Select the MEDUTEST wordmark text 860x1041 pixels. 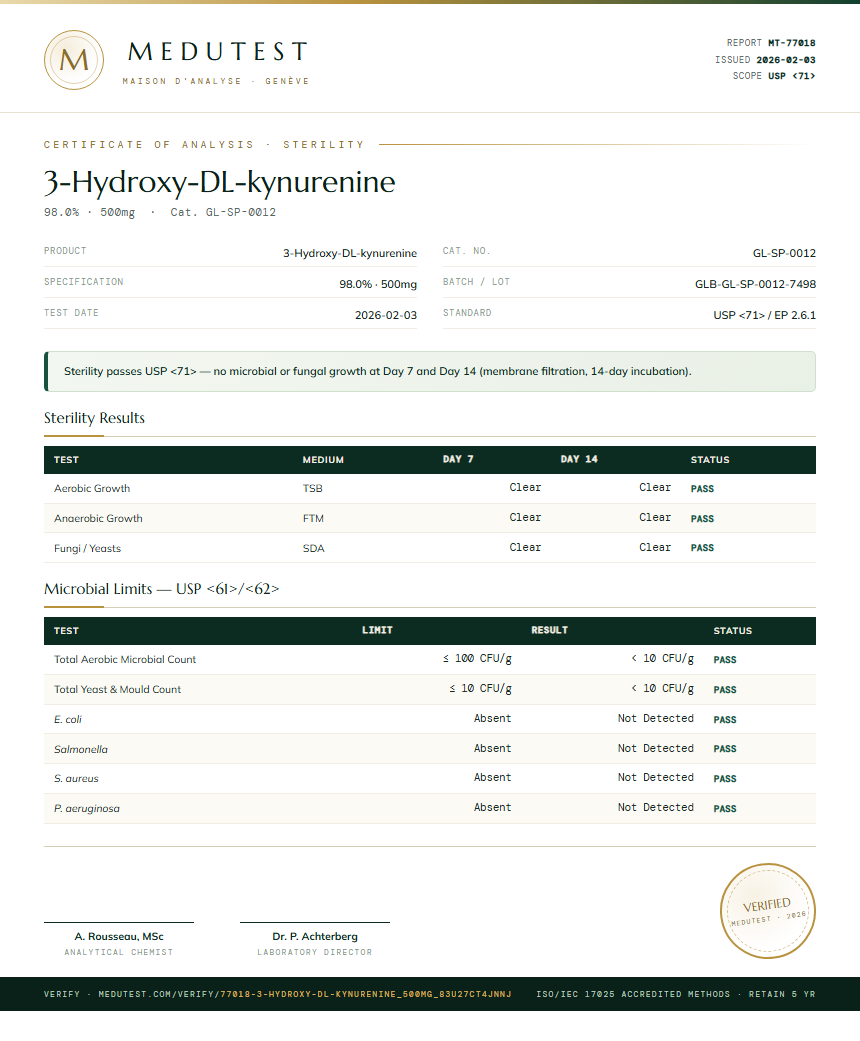[x=218, y=52]
